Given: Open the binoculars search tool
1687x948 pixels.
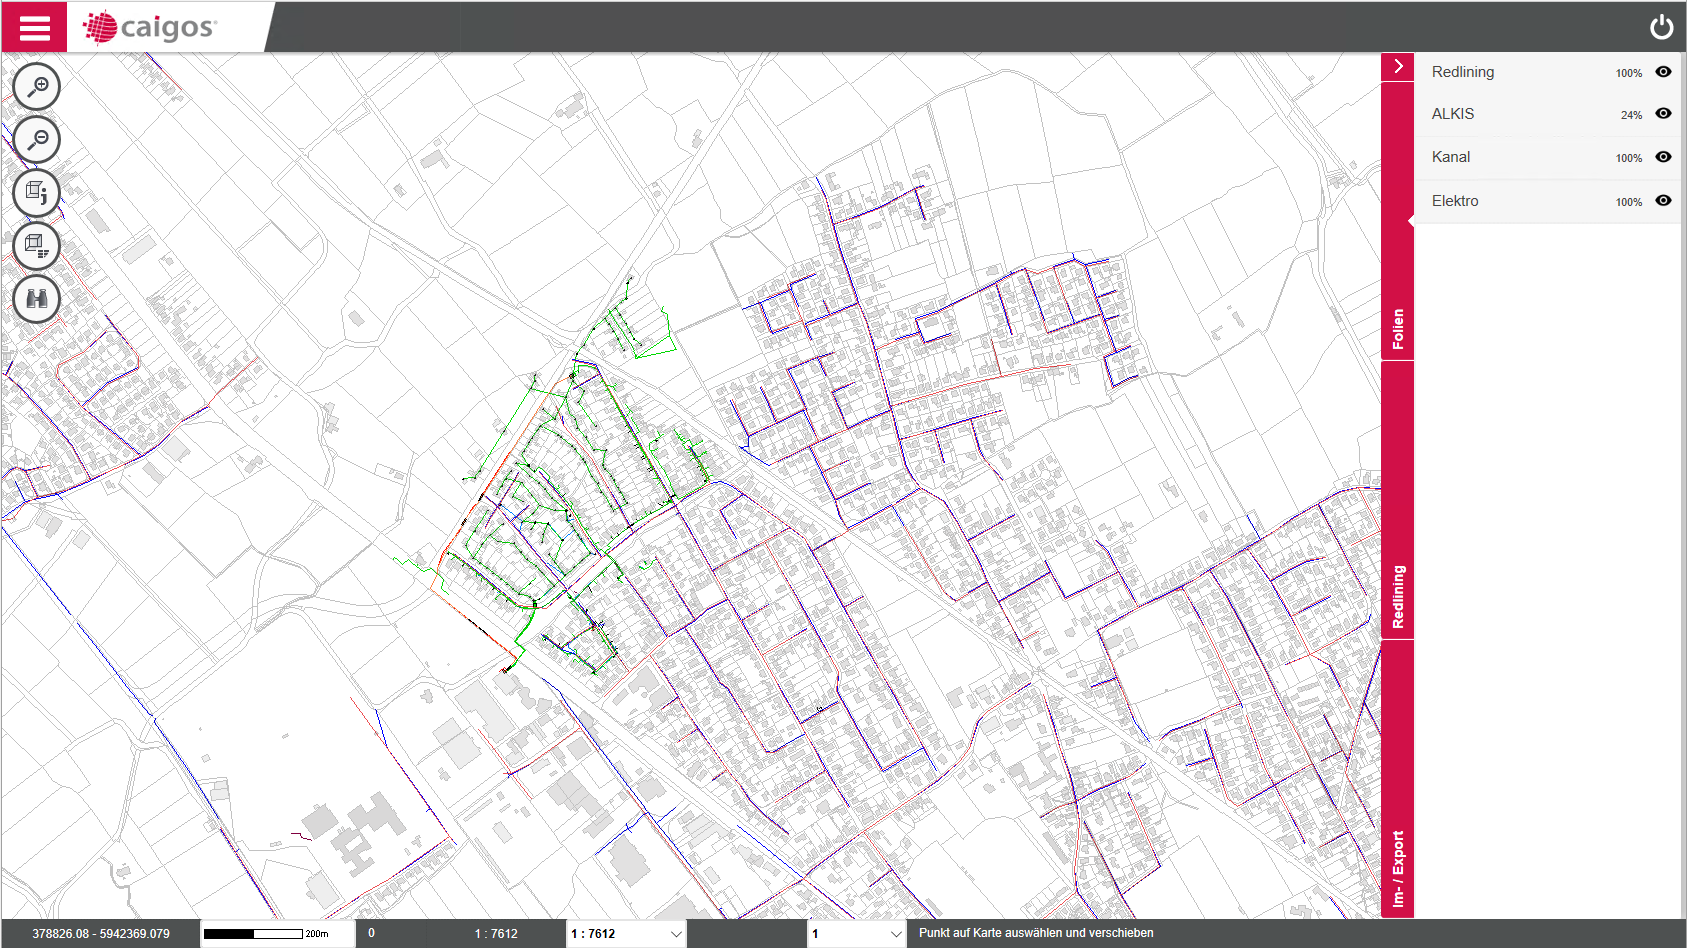Looking at the screenshot, I should pyautogui.click(x=37, y=299).
